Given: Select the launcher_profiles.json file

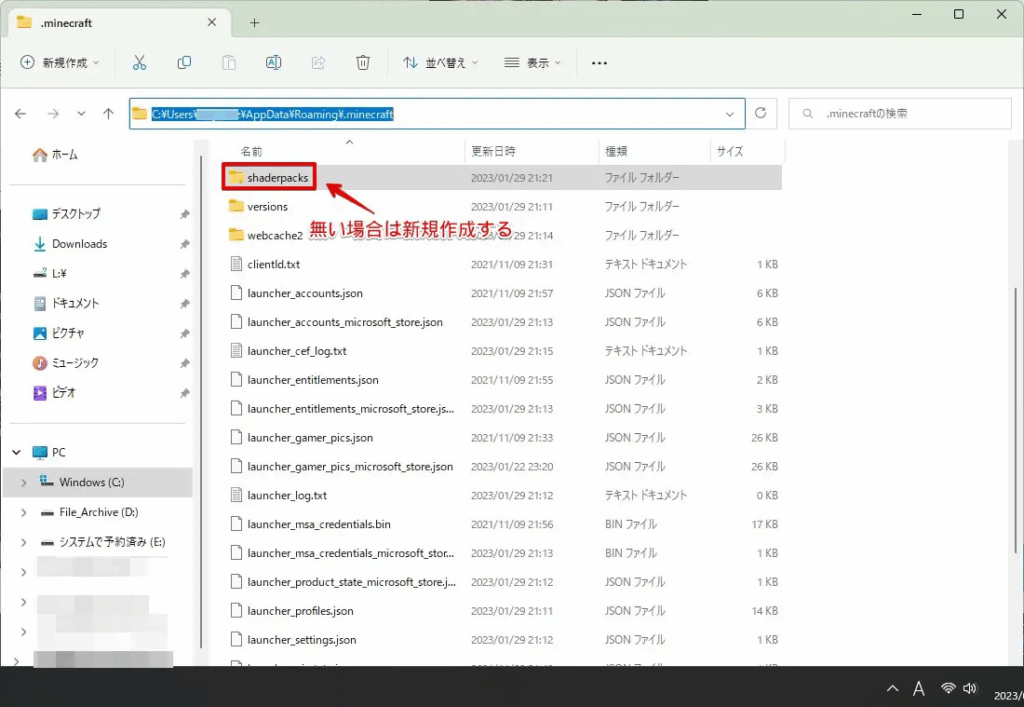Looking at the screenshot, I should [299, 611].
